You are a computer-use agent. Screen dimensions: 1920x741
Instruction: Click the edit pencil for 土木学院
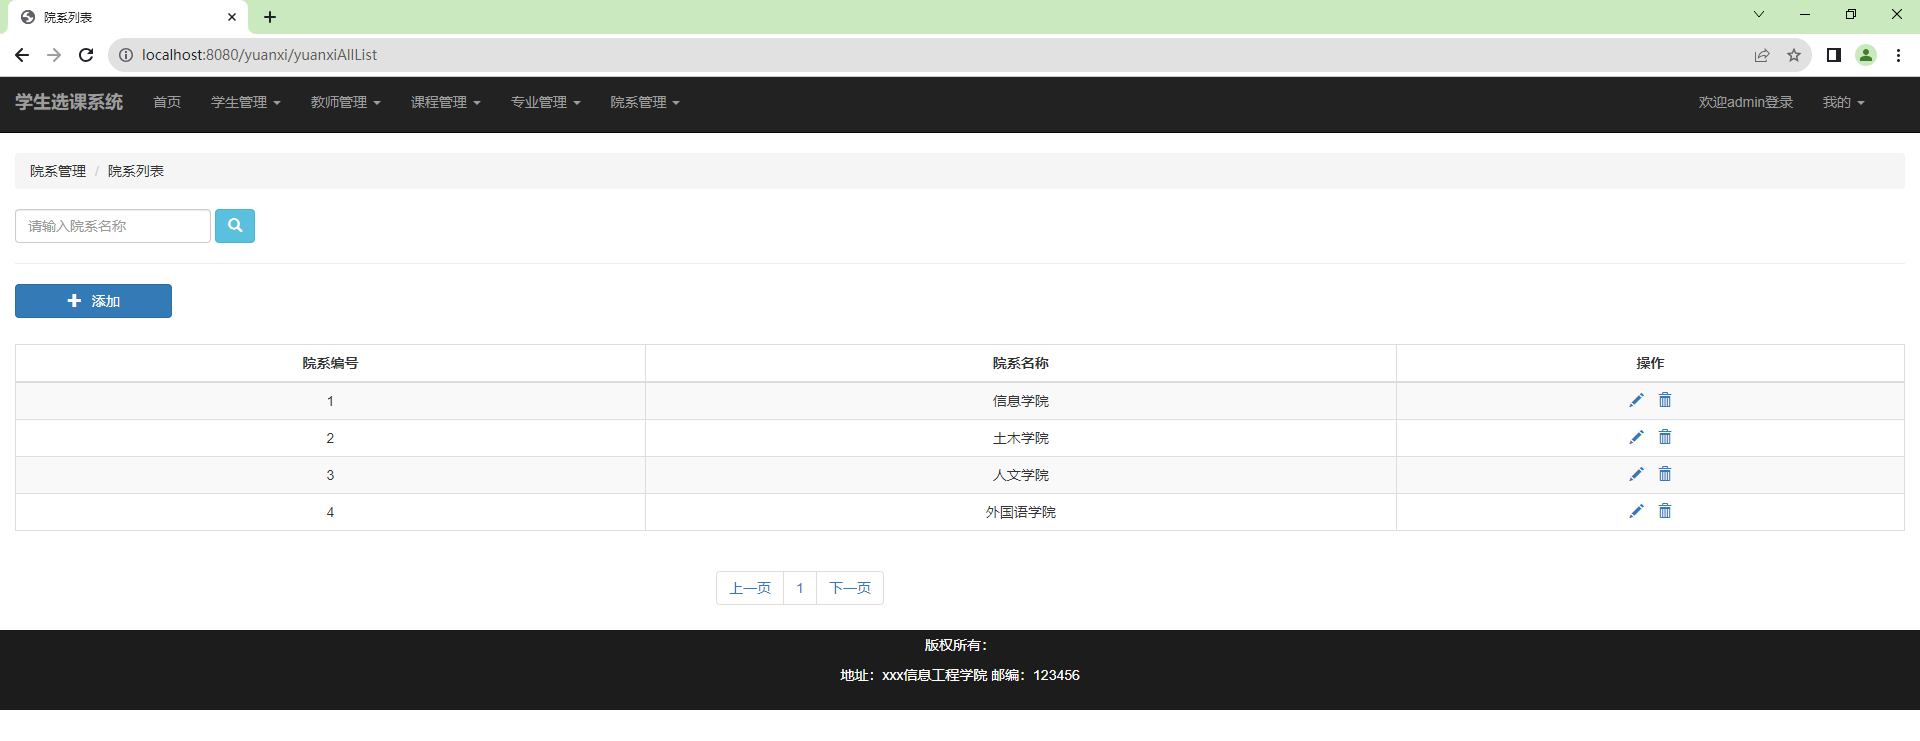point(1636,437)
